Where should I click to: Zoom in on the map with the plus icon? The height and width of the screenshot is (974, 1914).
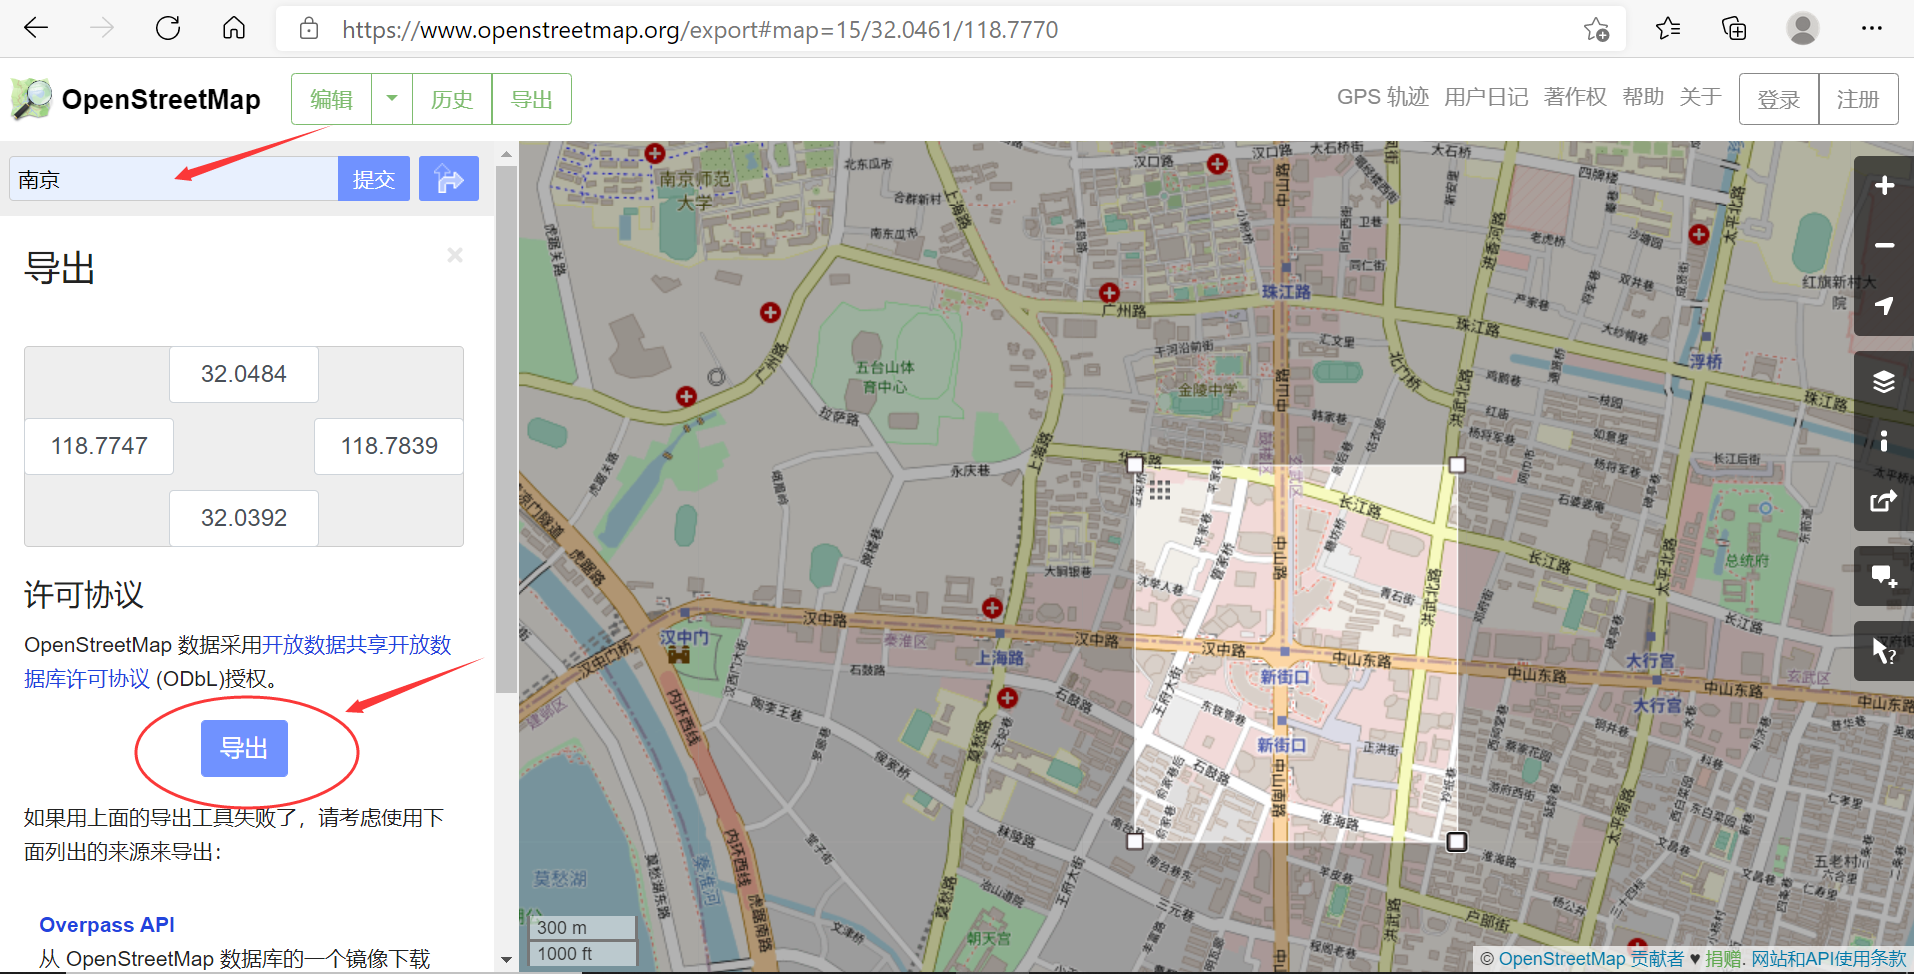1885,184
